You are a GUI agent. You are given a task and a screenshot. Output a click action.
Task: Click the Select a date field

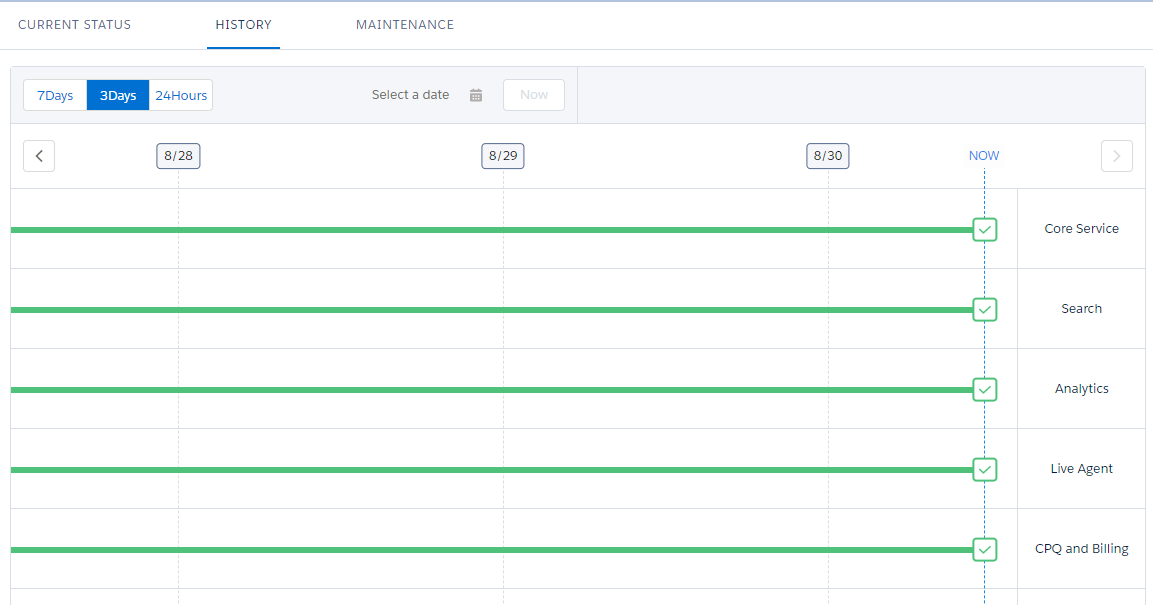(x=410, y=95)
